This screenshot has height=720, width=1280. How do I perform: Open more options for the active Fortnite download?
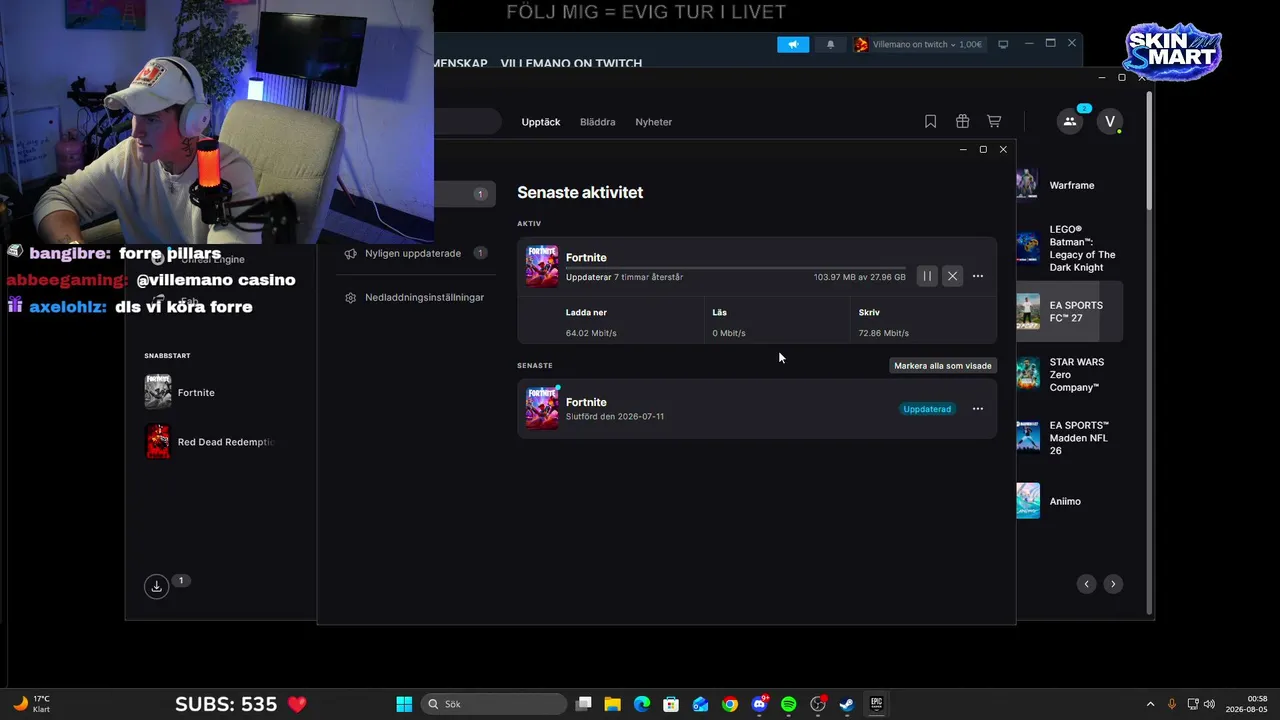click(978, 276)
